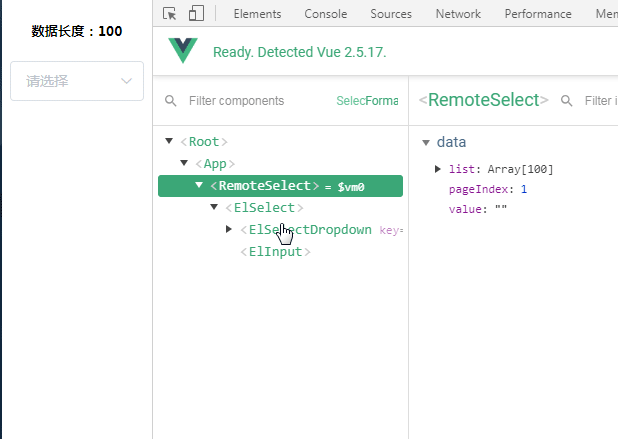Collapse the App component node
The height and width of the screenshot is (439, 618).
[184, 163]
